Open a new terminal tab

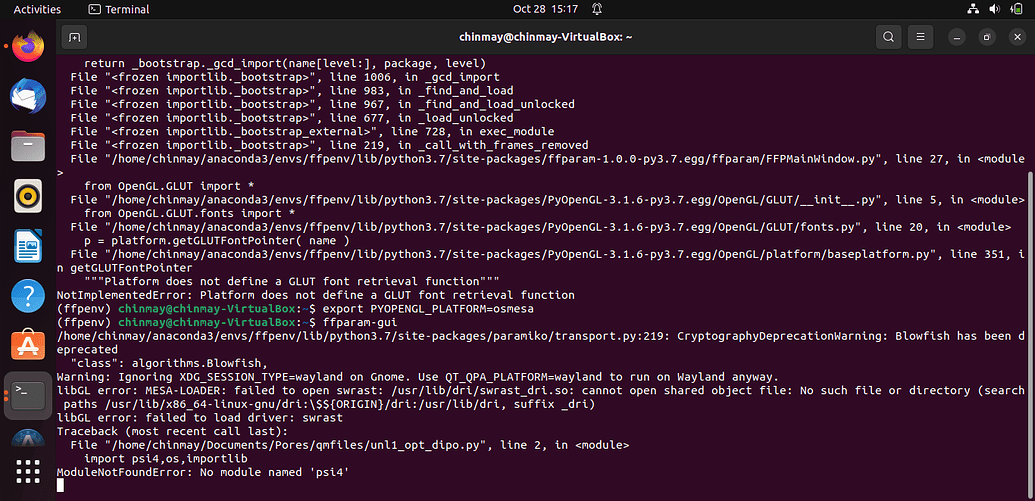click(x=74, y=38)
